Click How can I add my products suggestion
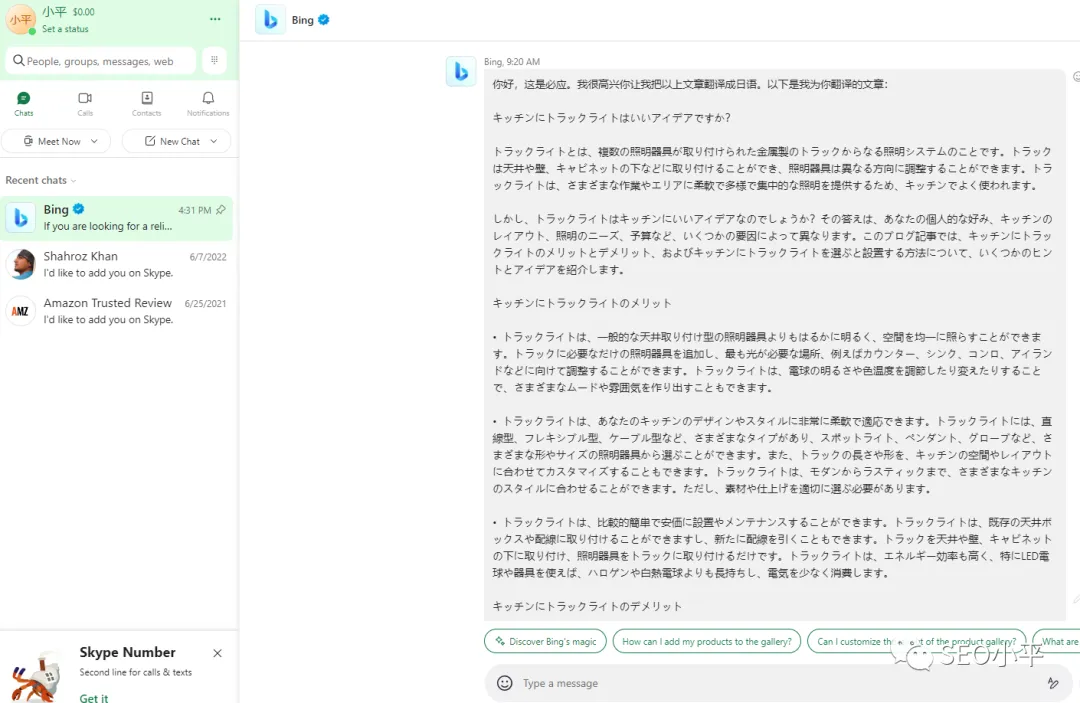1080x703 pixels. [x=707, y=641]
